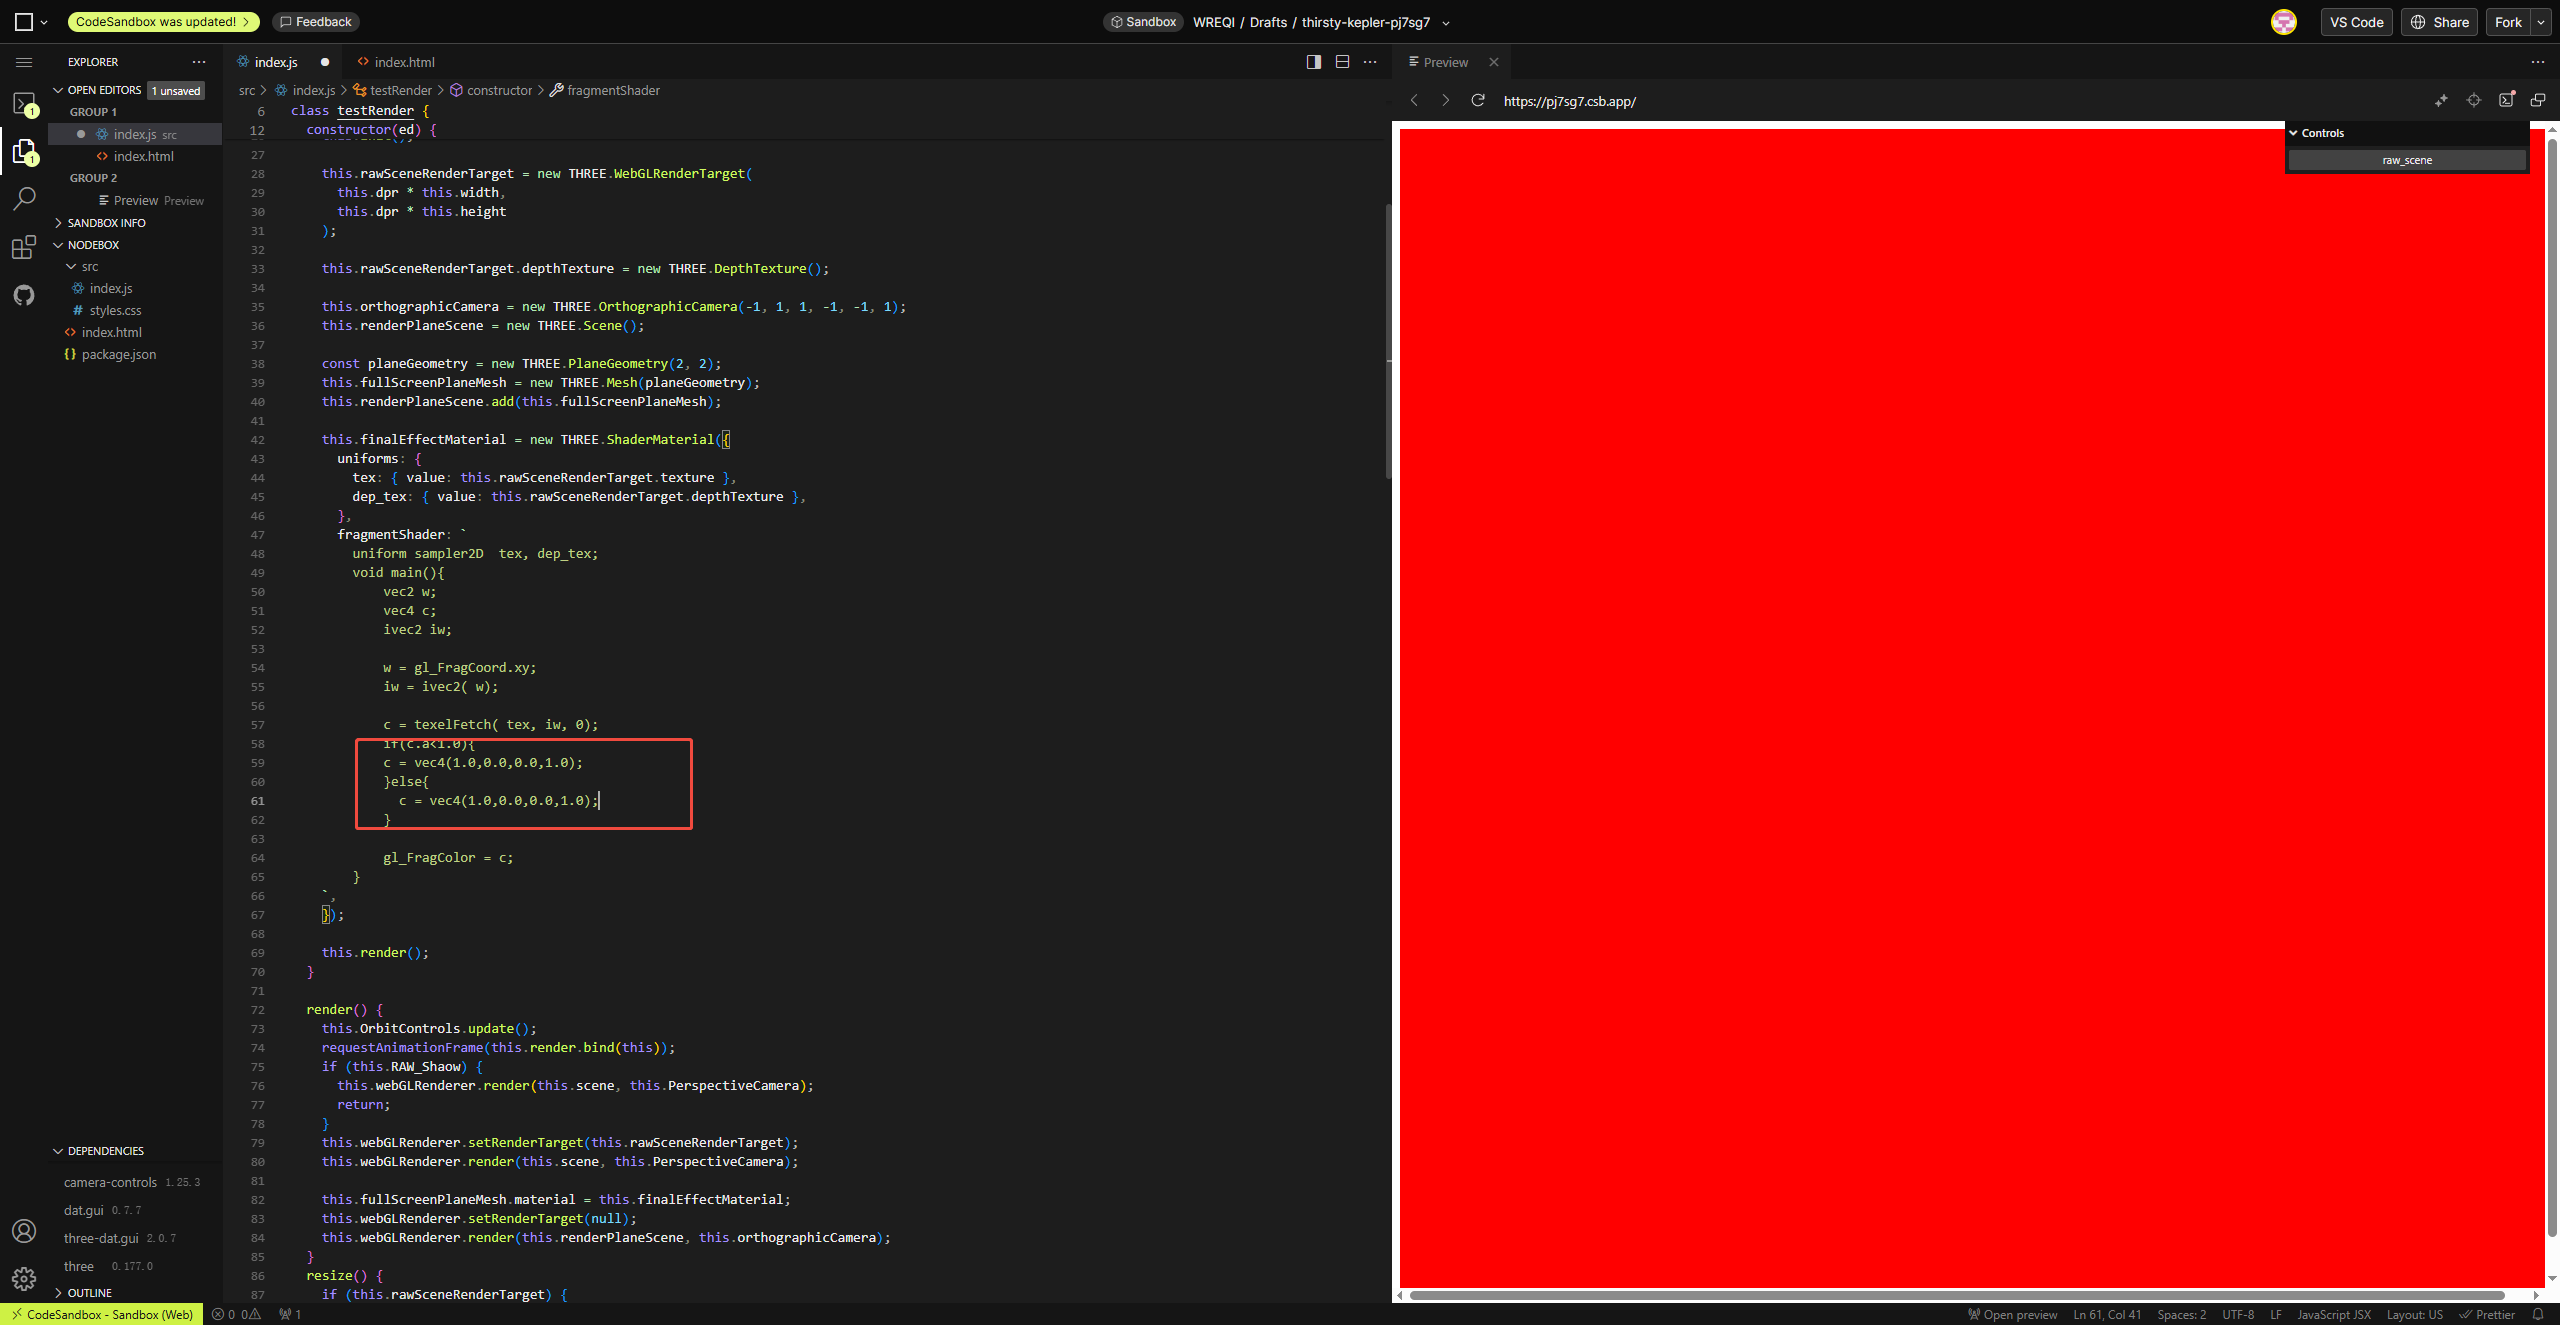Open the Manage gear icon
Viewport: 2560px width, 1325px height.
[24, 1278]
